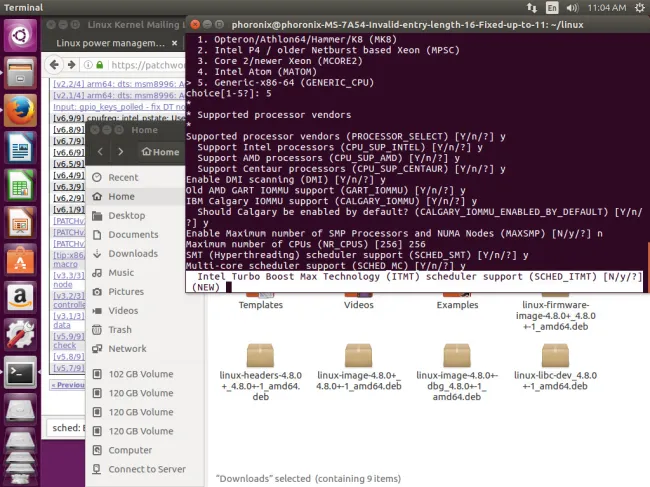Screen dimensions: 650x487
Task: Switch to Terminal launcher icon
Action: coord(20,372)
